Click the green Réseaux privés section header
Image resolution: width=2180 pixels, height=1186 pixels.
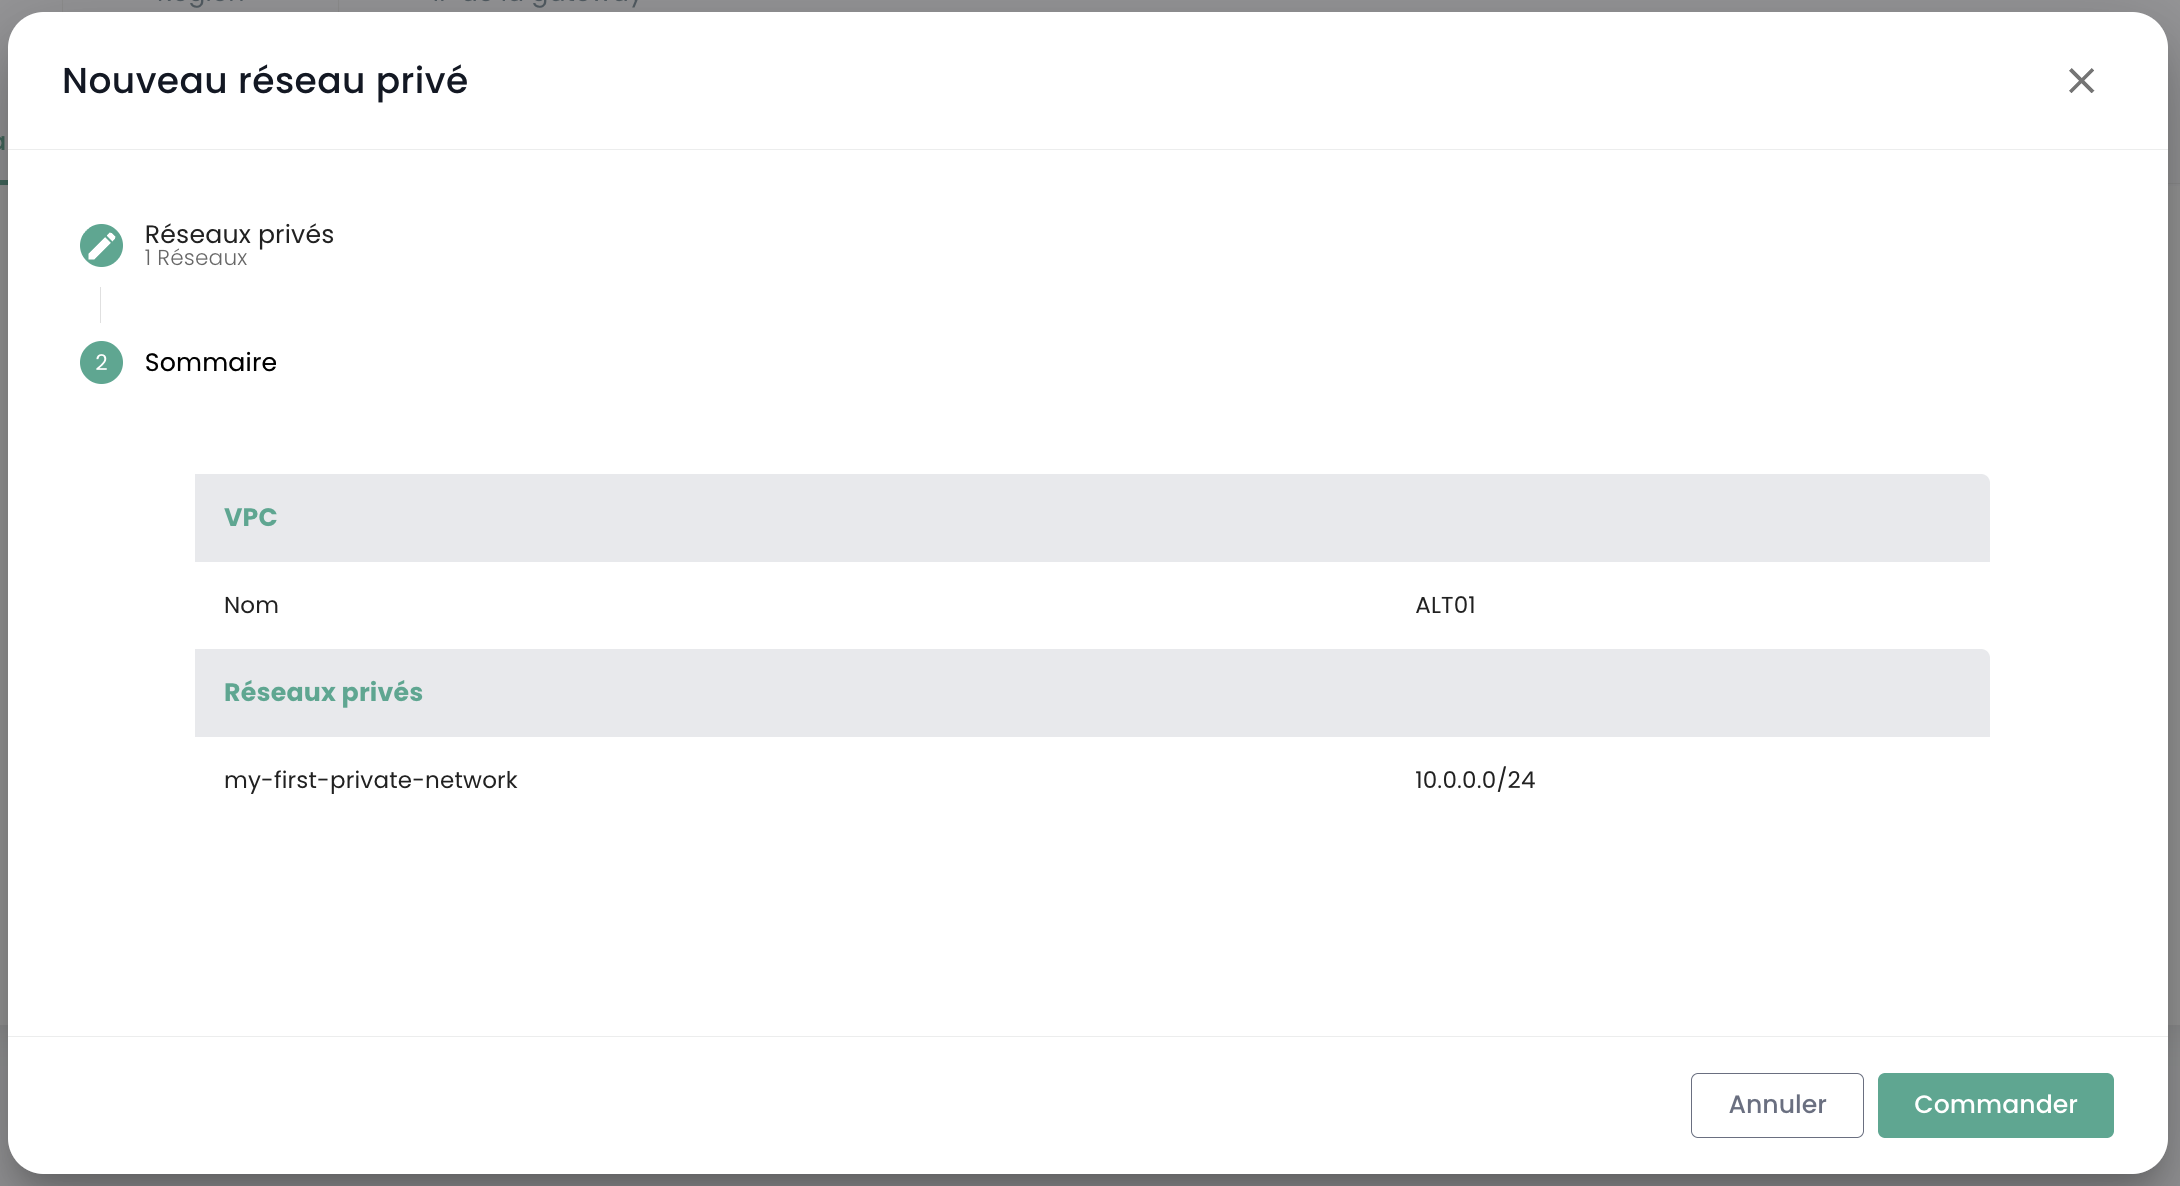point(323,692)
